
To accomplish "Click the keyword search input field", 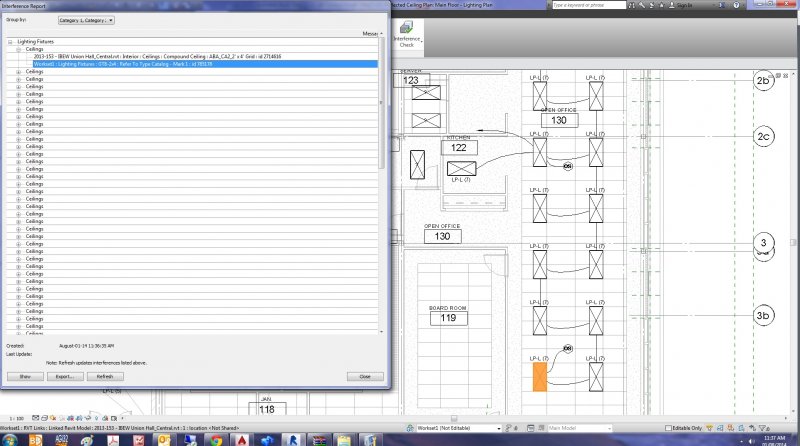I will click(589, 5).
